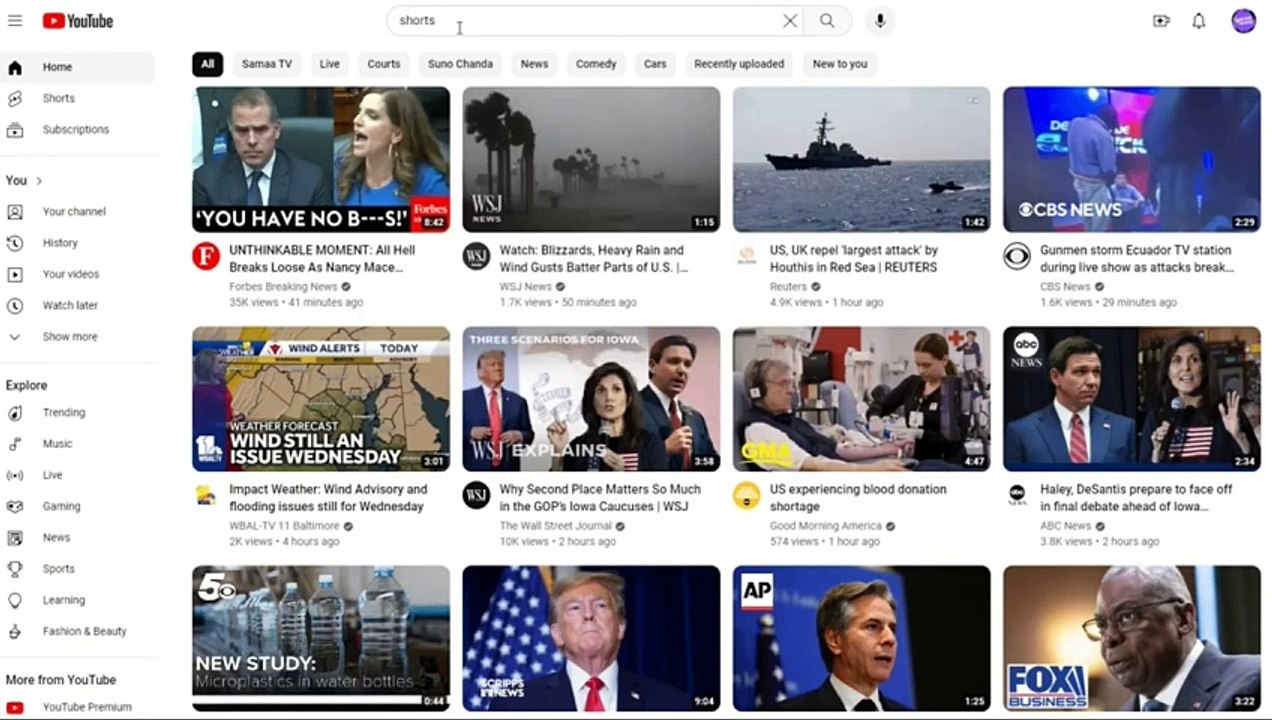The image size is (1272, 720).
Task: Open the WSJ blizzard video thumbnail
Action: pyautogui.click(x=591, y=159)
